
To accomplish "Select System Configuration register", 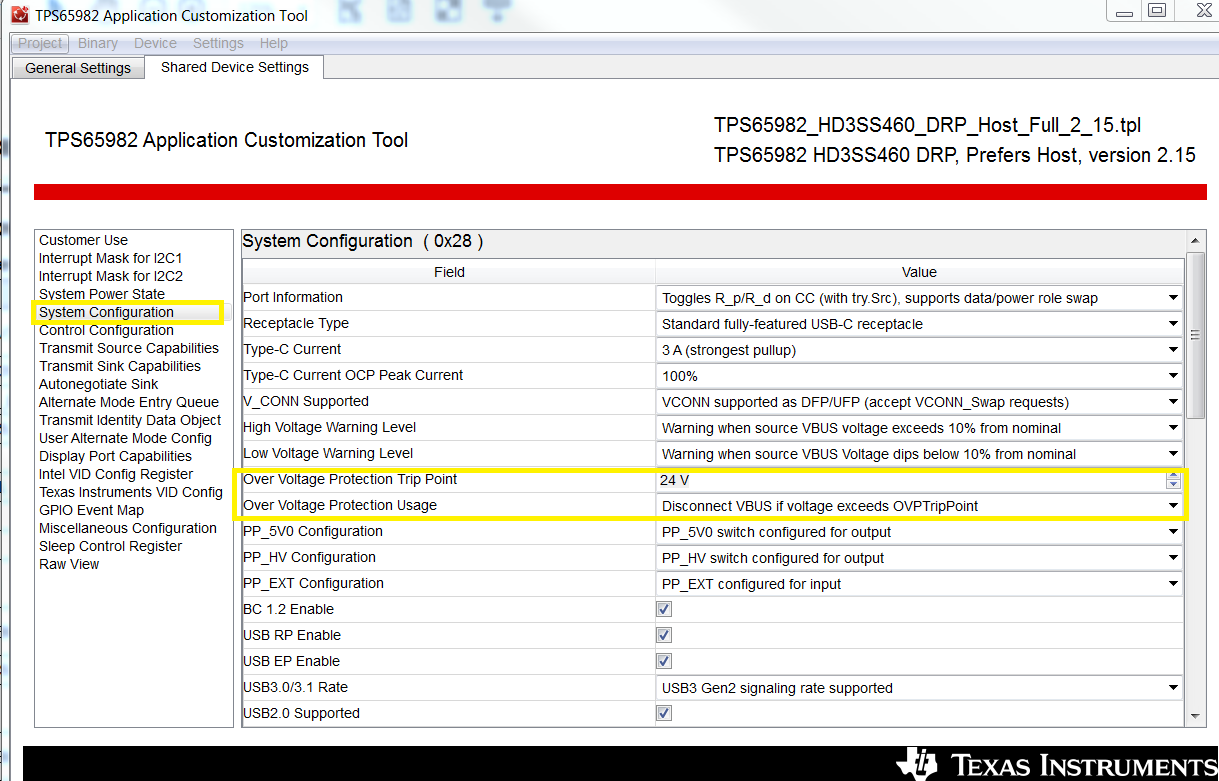I will pyautogui.click(x=107, y=312).
